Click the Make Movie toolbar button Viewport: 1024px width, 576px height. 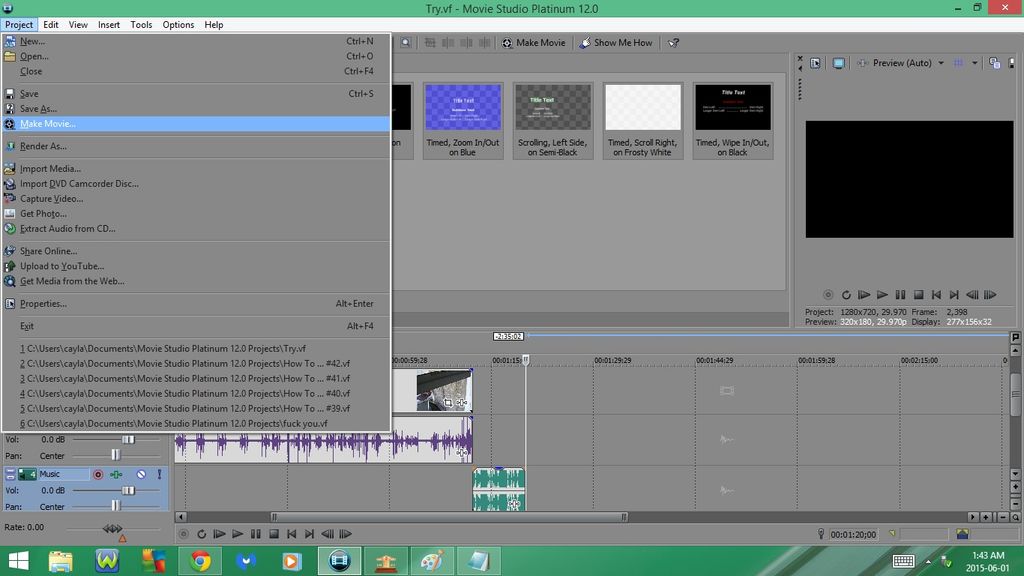coord(535,42)
